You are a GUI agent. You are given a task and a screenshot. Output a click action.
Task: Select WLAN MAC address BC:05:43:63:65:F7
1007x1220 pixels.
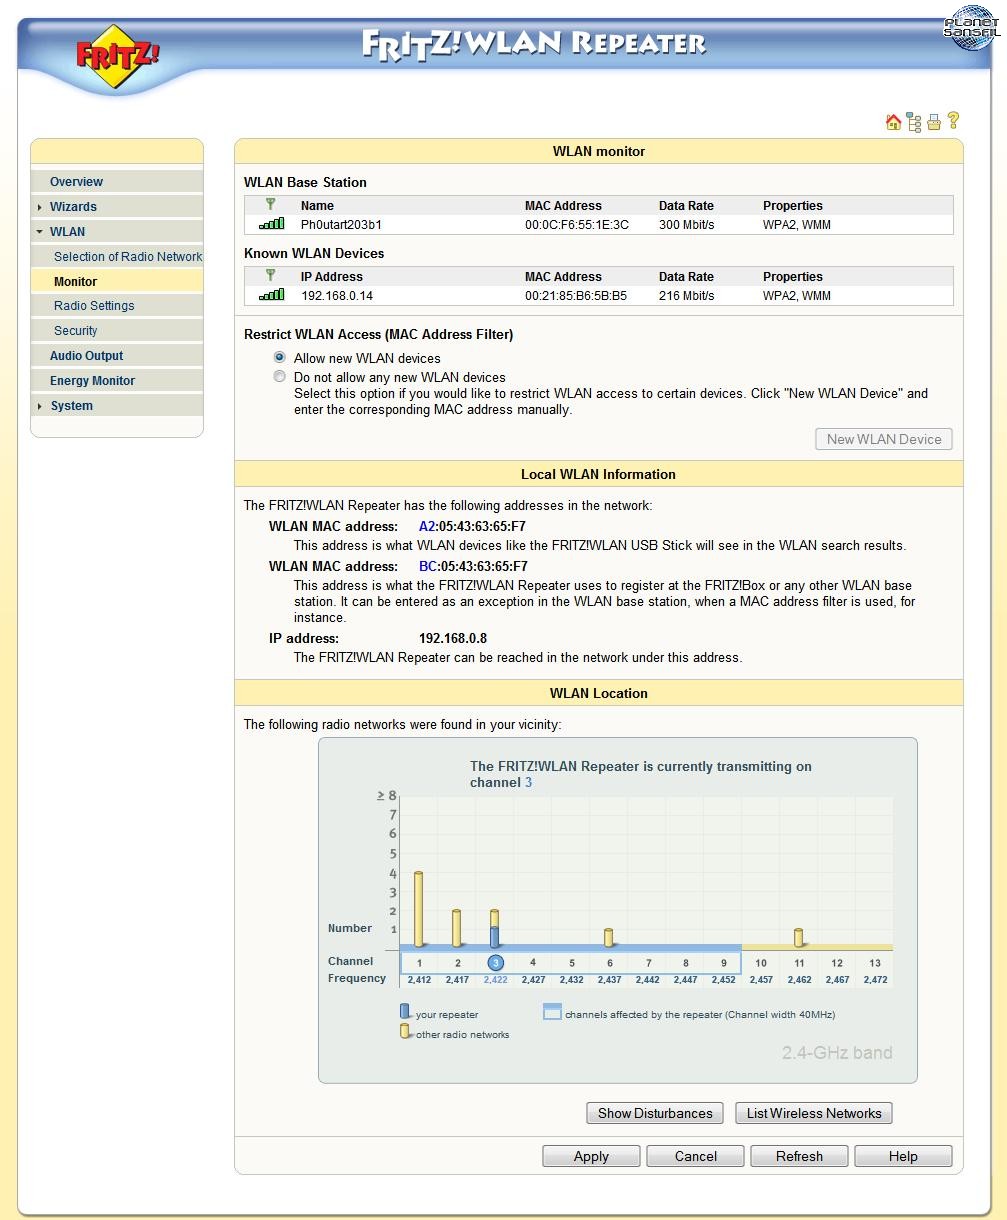click(x=473, y=566)
